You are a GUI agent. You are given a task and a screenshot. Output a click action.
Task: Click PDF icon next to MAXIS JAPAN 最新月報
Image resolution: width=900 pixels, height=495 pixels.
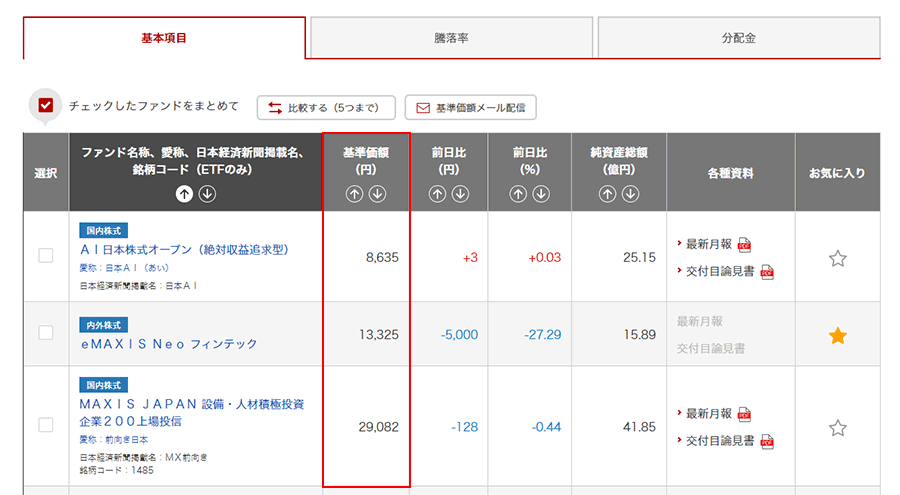click(744, 414)
